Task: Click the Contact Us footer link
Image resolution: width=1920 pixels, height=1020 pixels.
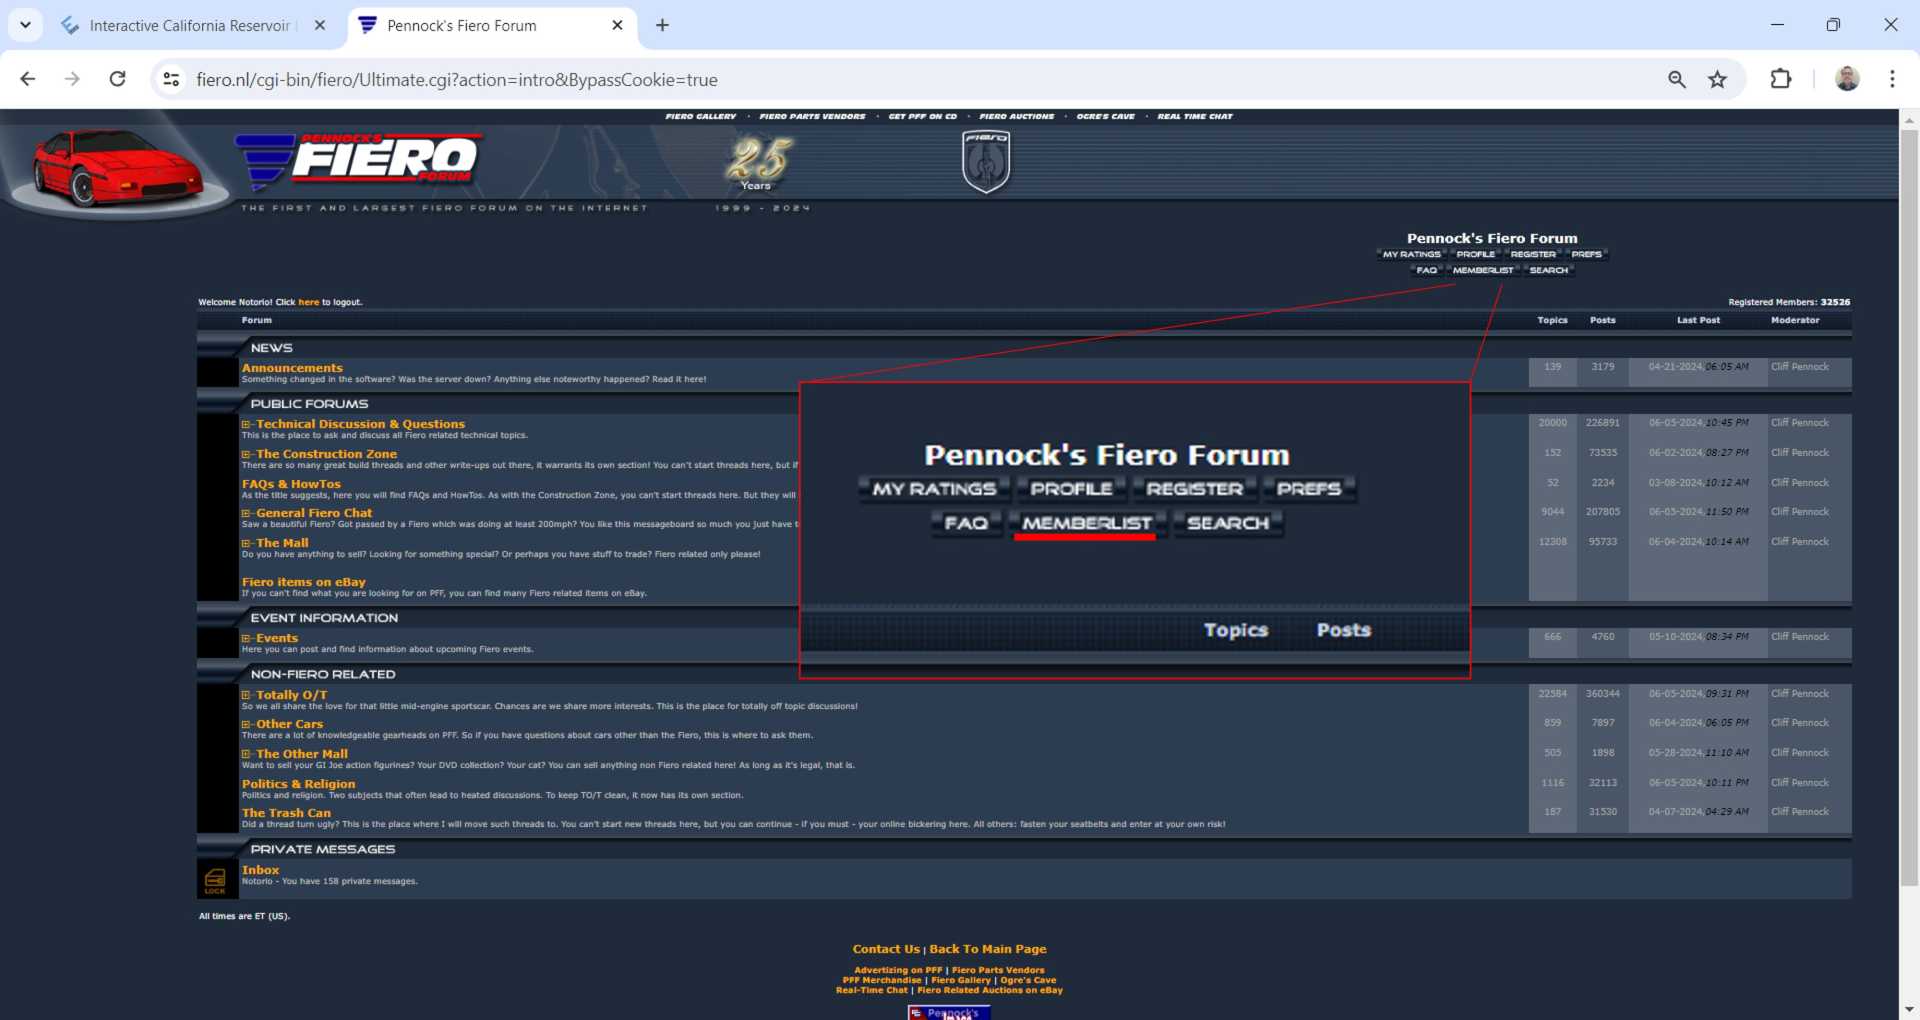Action: point(885,949)
